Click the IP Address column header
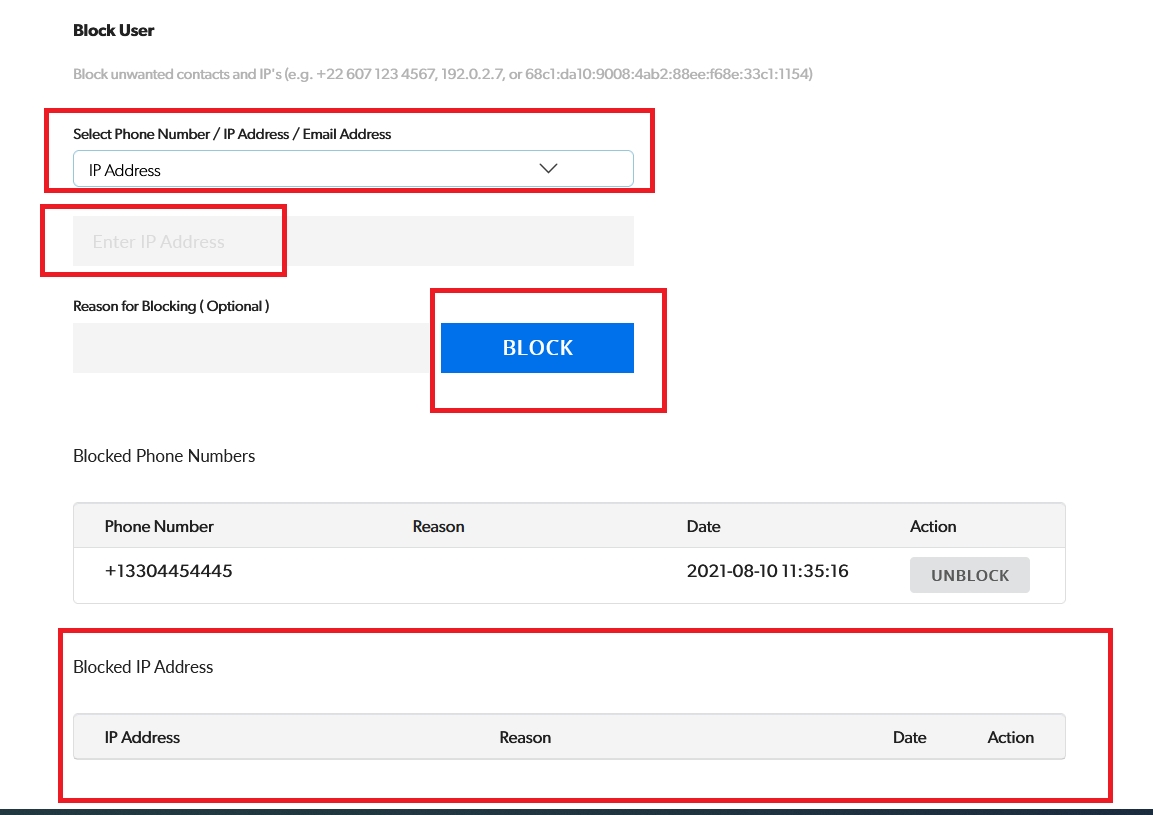 [142, 737]
